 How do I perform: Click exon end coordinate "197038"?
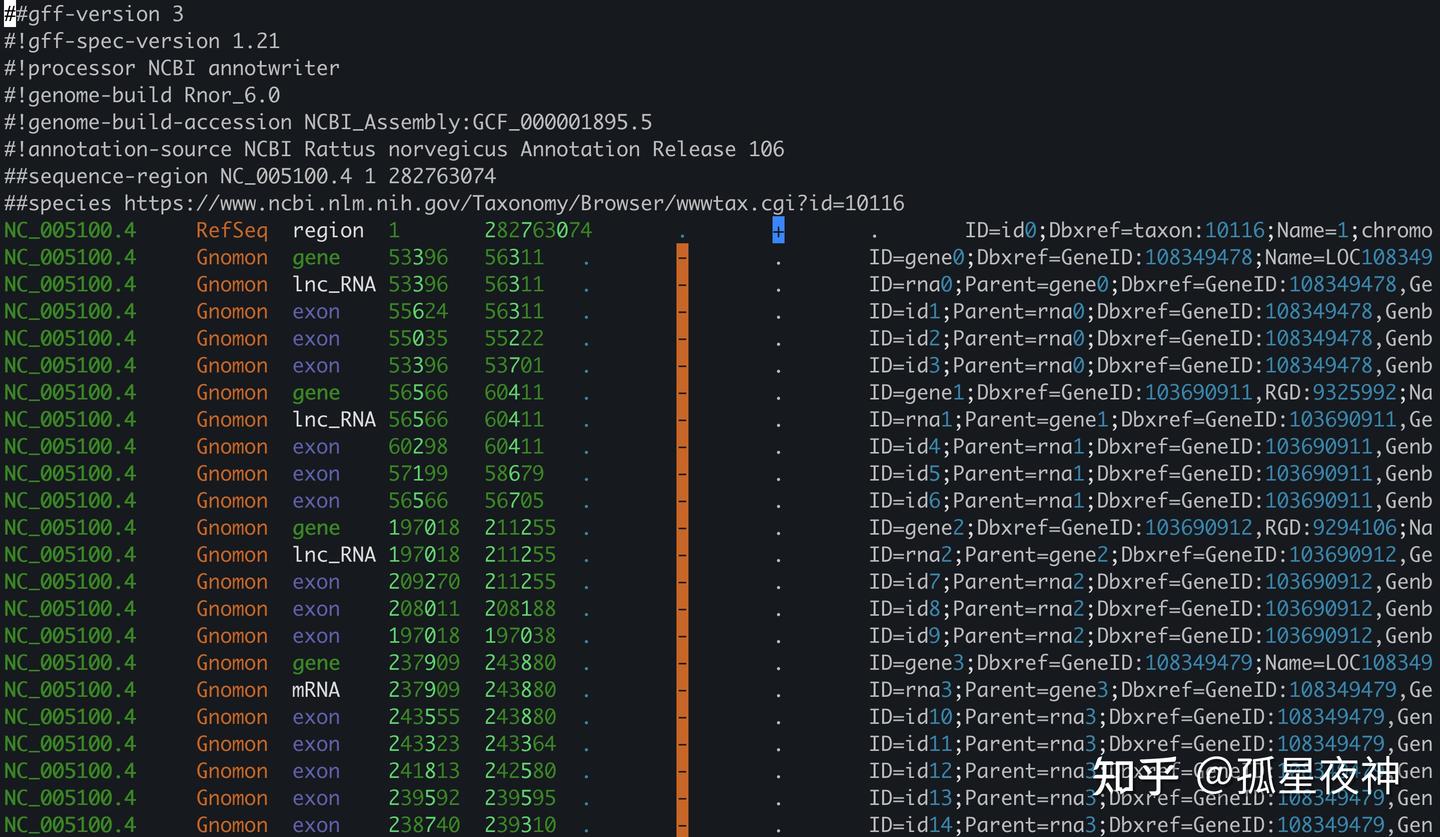tap(520, 635)
